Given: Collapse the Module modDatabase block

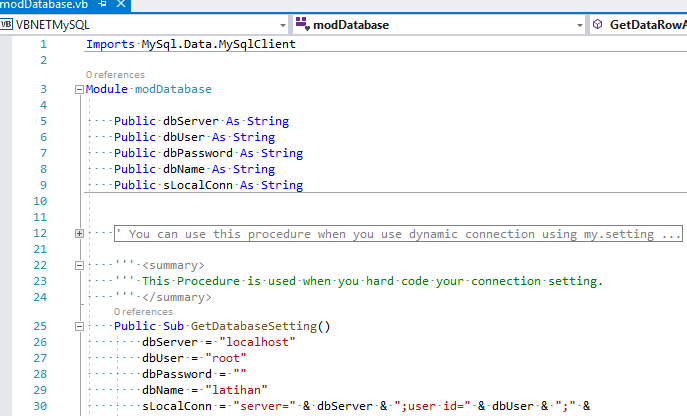Looking at the screenshot, I should (79, 89).
